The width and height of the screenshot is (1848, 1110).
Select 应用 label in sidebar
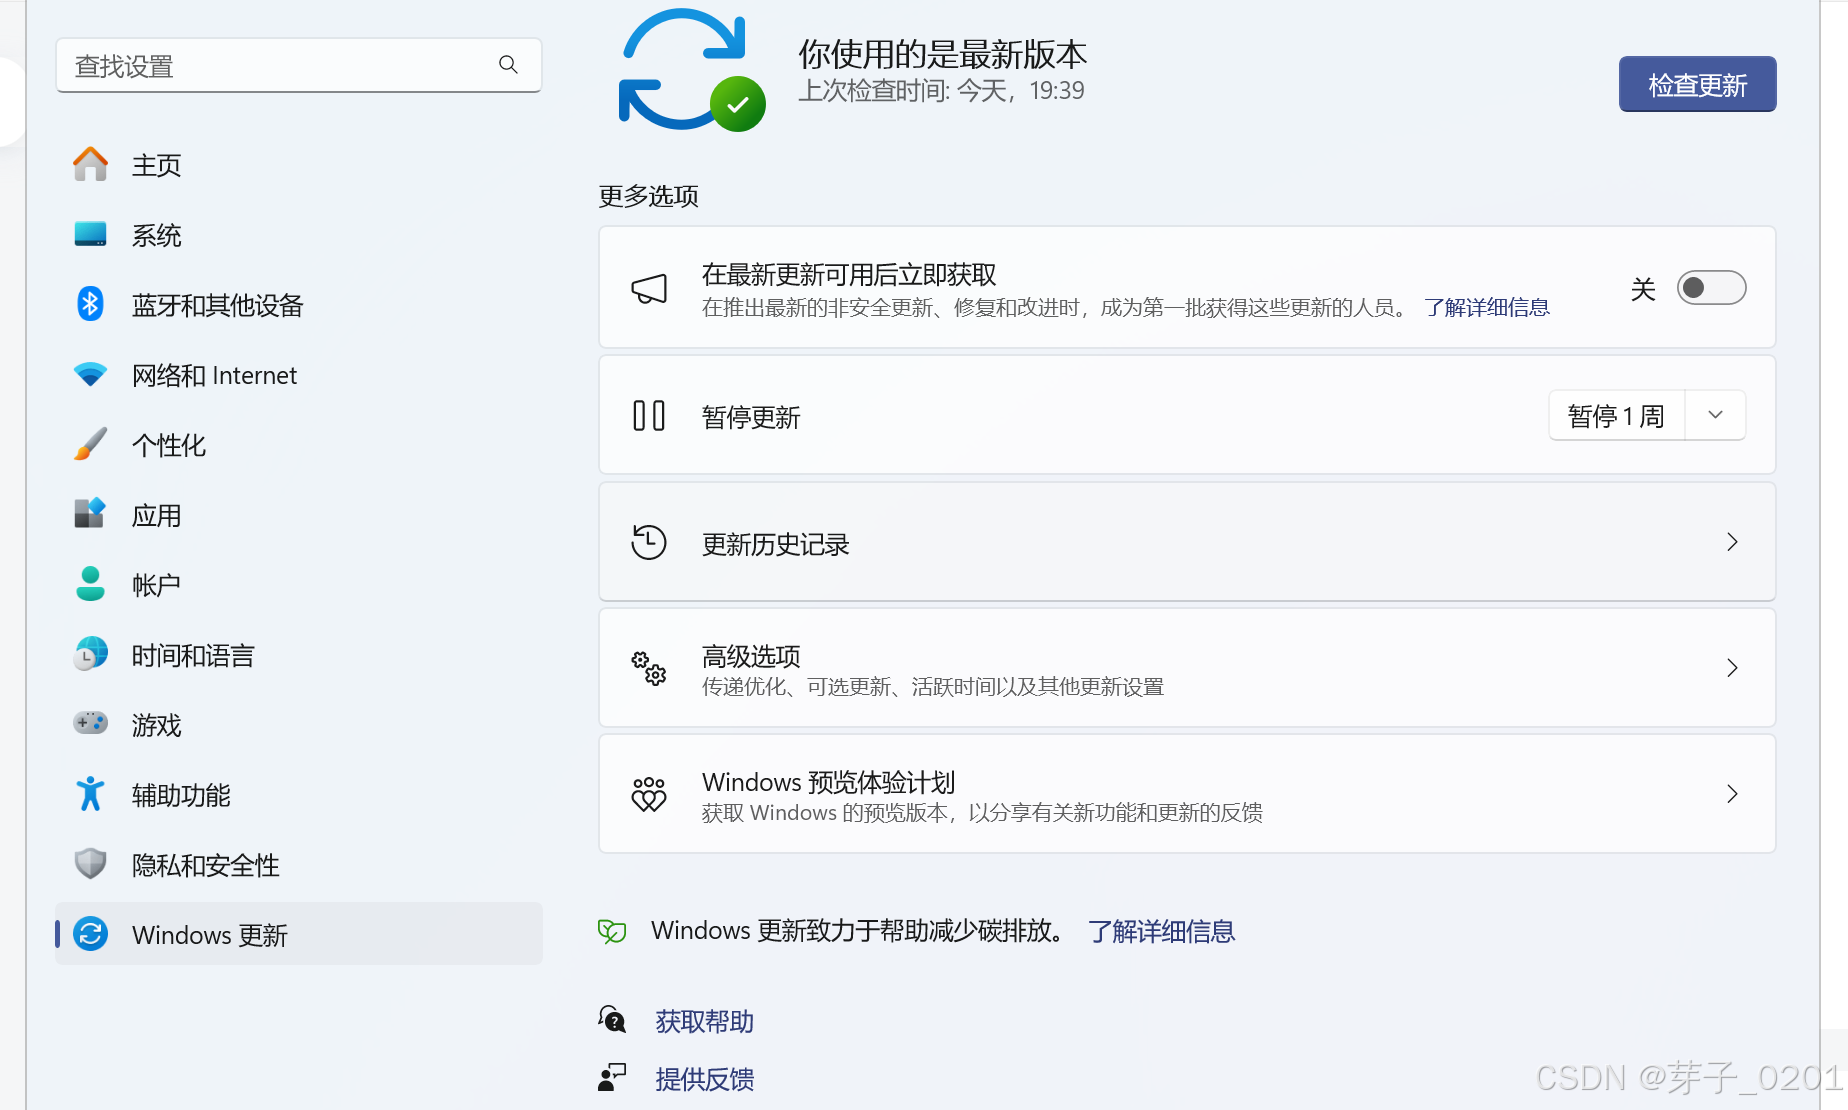157,515
